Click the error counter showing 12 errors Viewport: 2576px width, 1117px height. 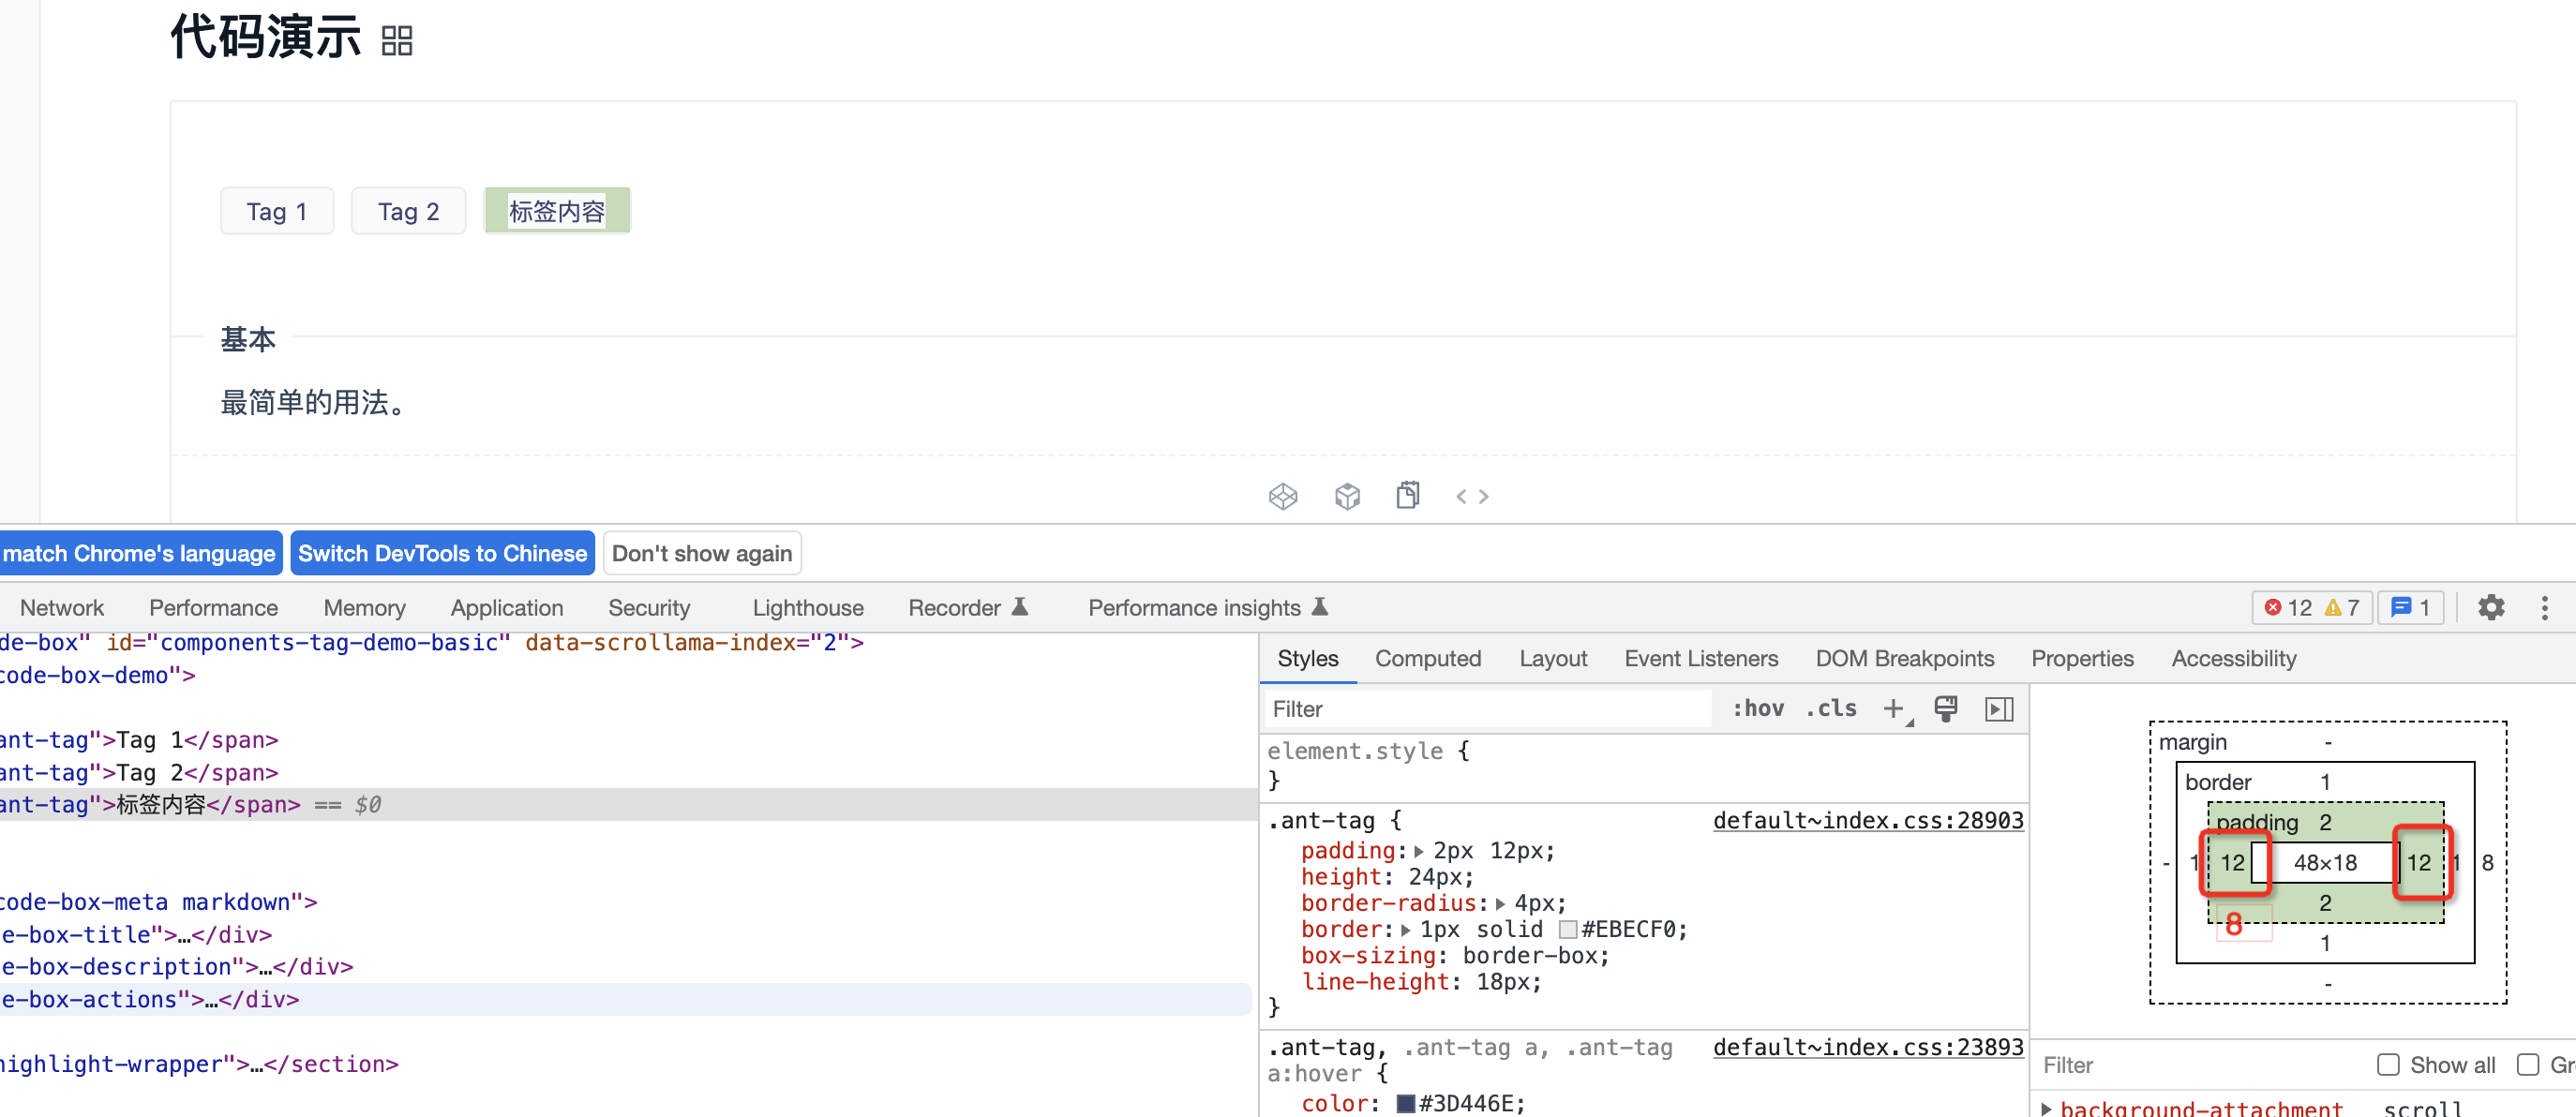pos(2290,607)
